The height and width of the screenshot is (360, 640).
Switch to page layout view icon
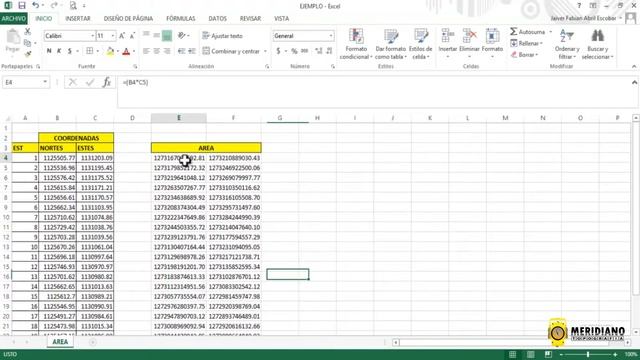[x=530, y=354]
